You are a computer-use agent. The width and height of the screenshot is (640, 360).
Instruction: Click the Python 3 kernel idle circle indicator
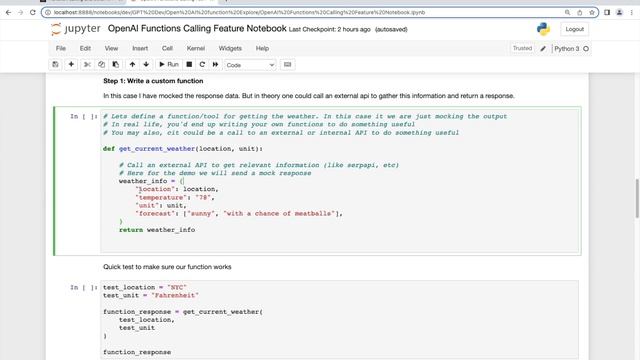coord(586,49)
